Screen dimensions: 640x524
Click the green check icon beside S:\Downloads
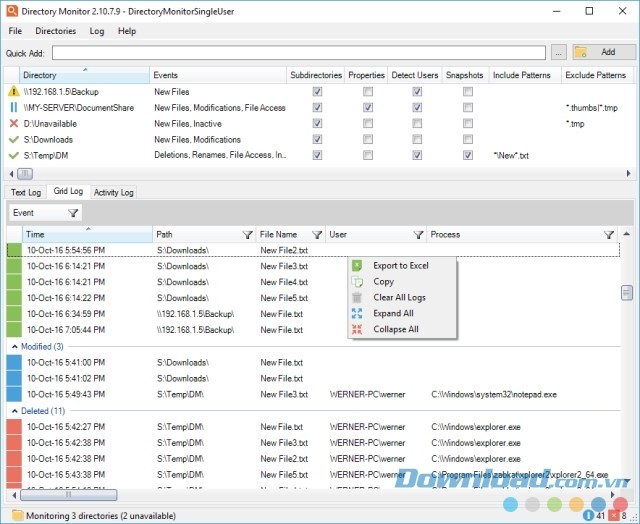pos(14,140)
